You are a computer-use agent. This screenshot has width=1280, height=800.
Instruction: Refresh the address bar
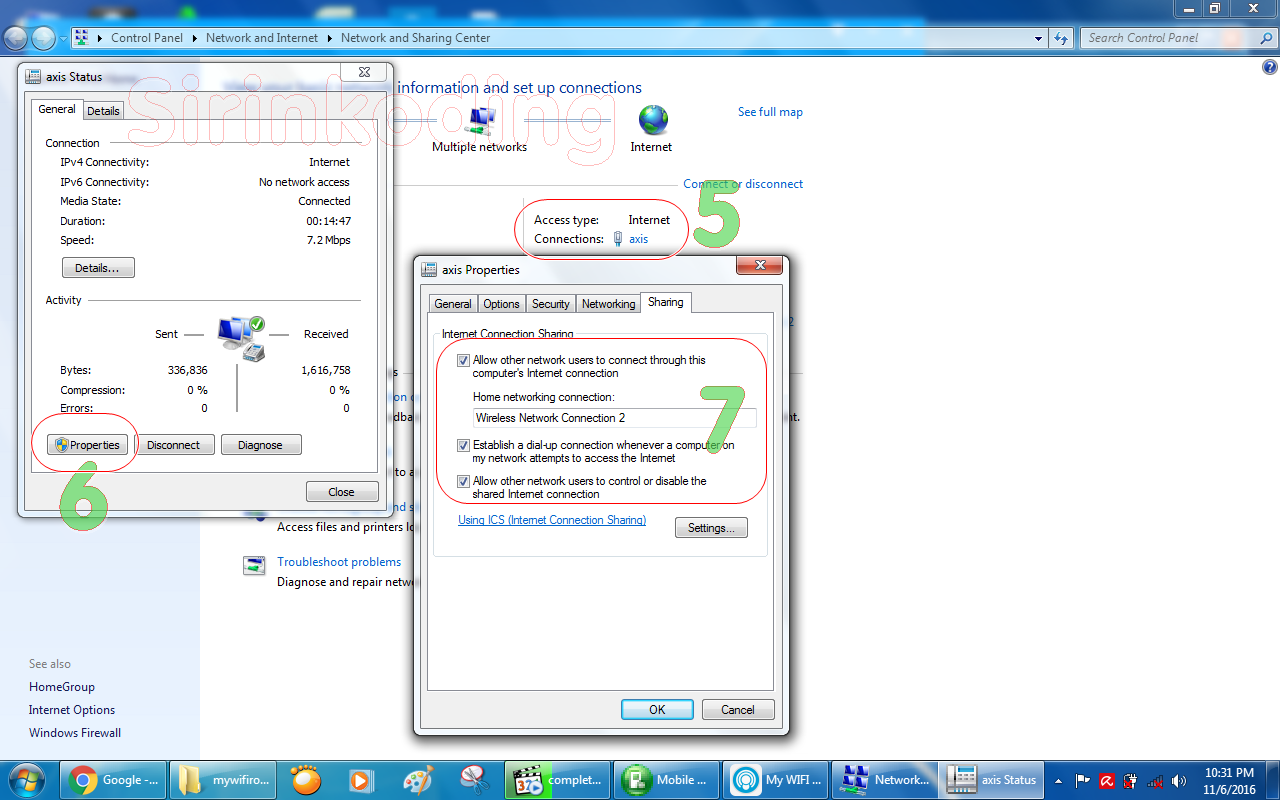click(x=1061, y=38)
